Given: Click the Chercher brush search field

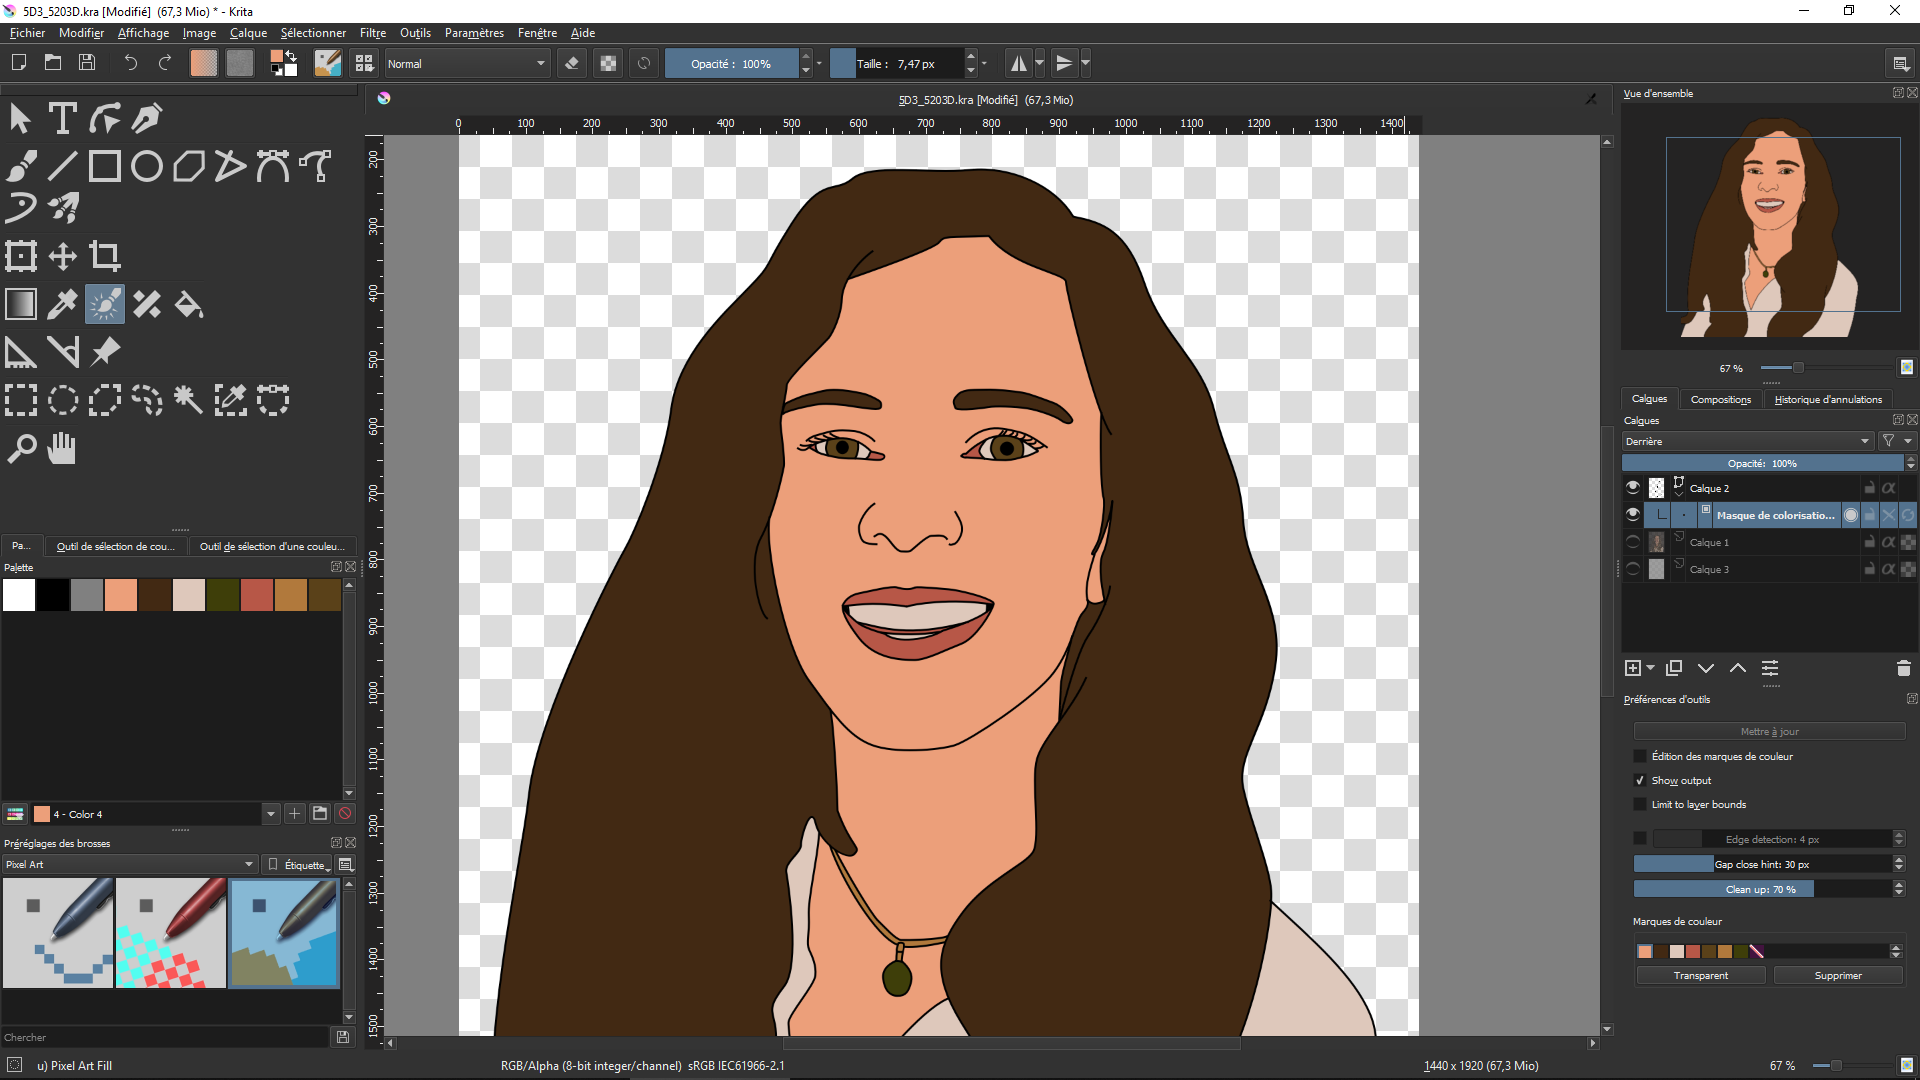Looking at the screenshot, I should pos(165,1037).
